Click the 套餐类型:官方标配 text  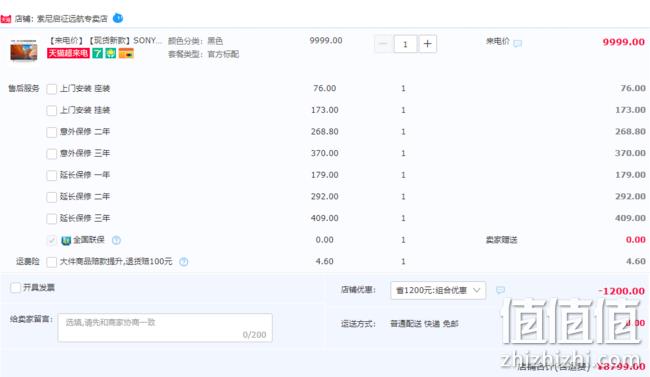point(204,54)
